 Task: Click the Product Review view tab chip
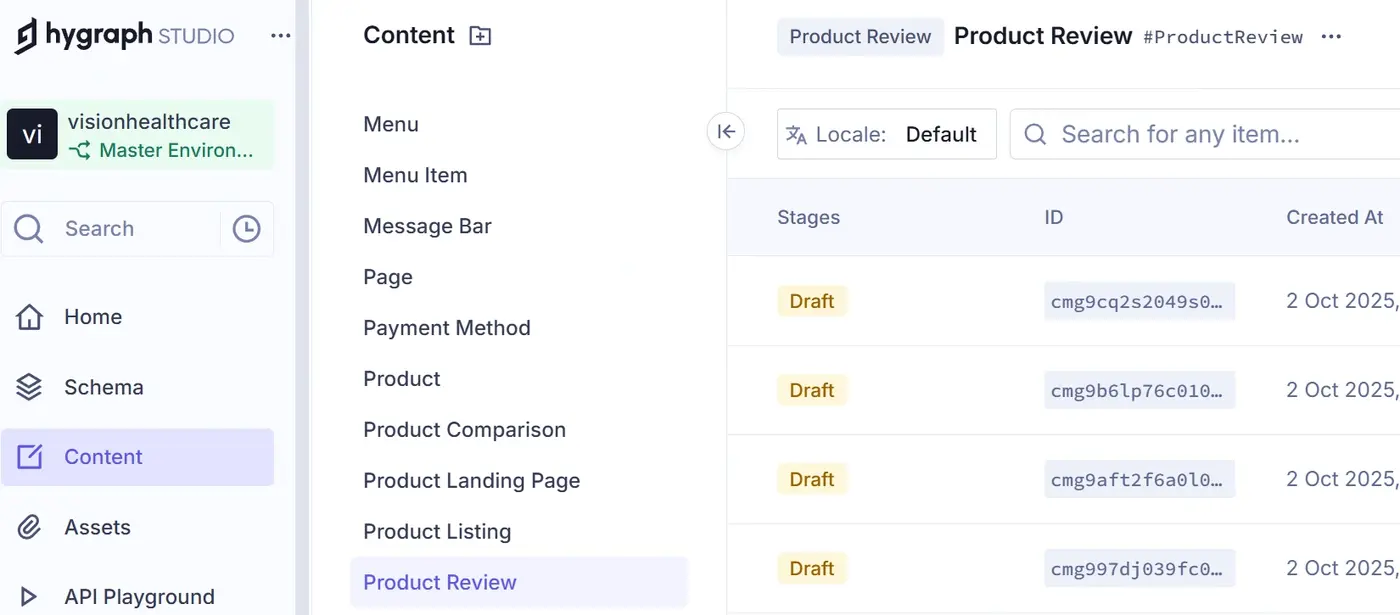[x=860, y=37]
